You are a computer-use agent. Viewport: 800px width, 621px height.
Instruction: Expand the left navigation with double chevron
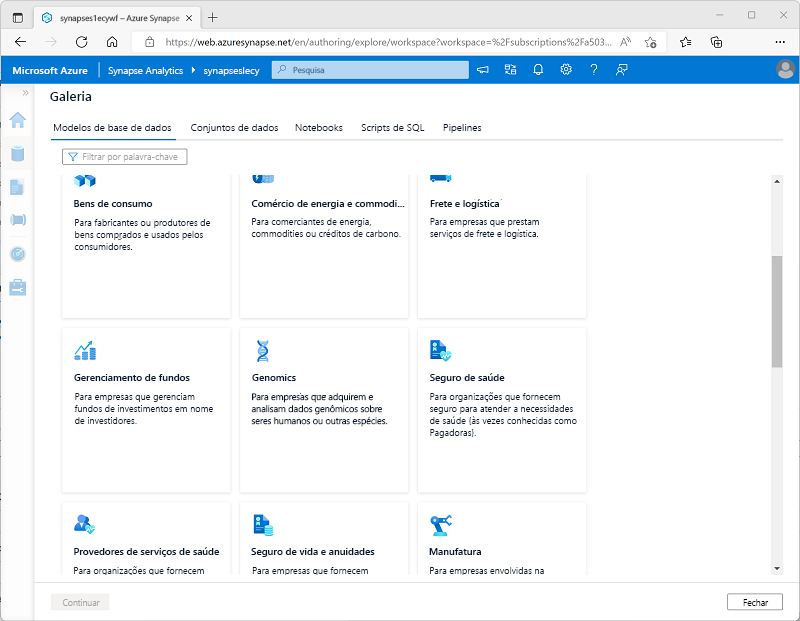click(26, 93)
